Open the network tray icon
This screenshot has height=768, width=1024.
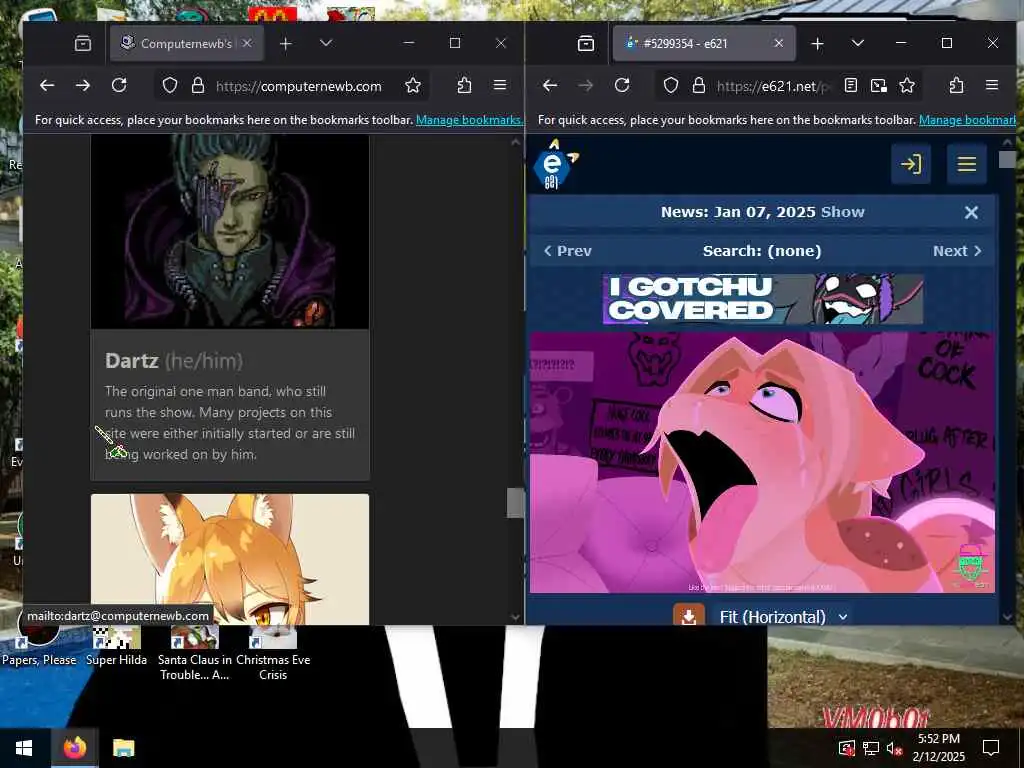(870, 748)
